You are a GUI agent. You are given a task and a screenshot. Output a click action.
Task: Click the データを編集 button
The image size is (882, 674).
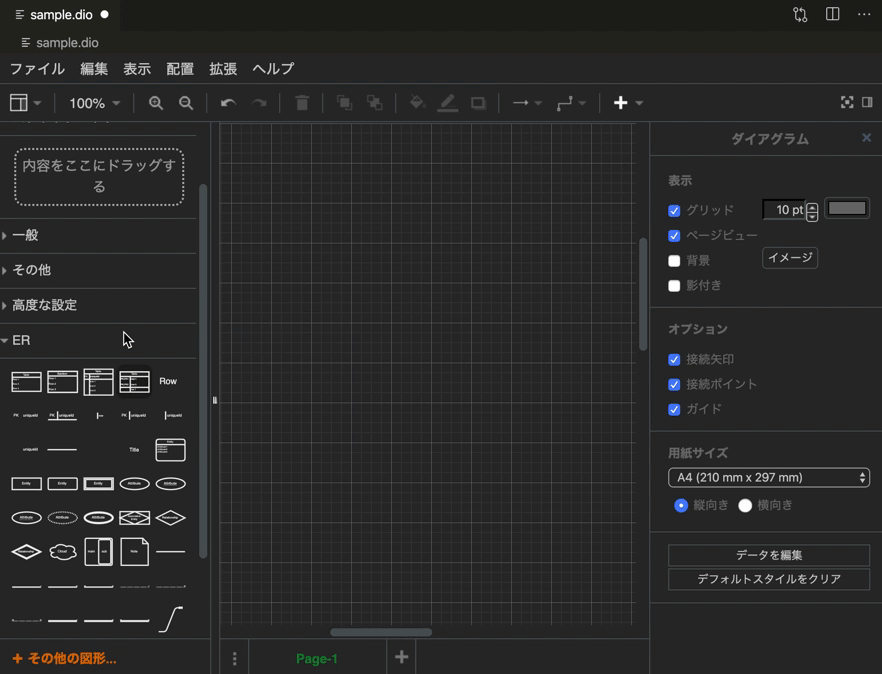pos(768,554)
